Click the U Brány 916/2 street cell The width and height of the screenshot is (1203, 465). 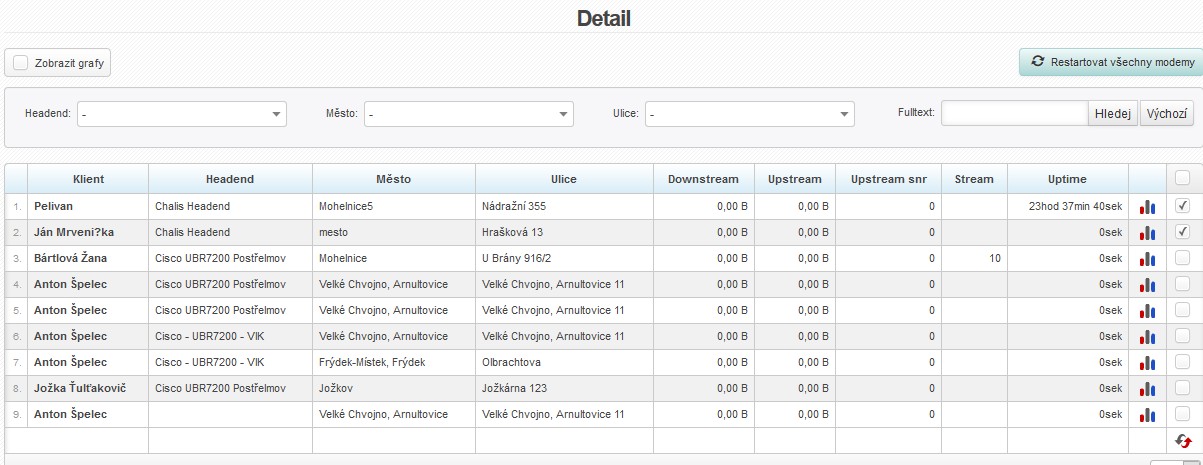564,258
